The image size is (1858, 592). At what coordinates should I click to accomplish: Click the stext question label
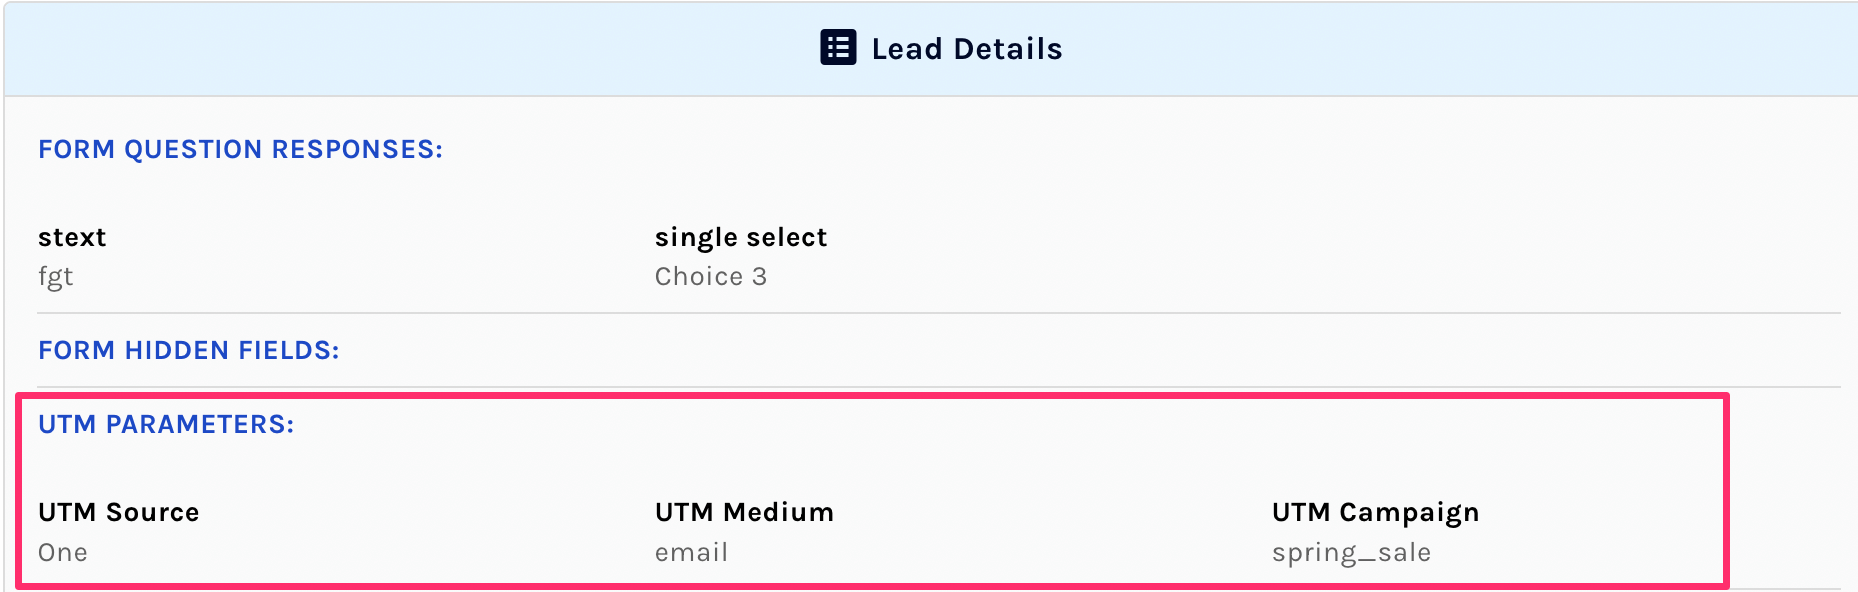point(72,237)
